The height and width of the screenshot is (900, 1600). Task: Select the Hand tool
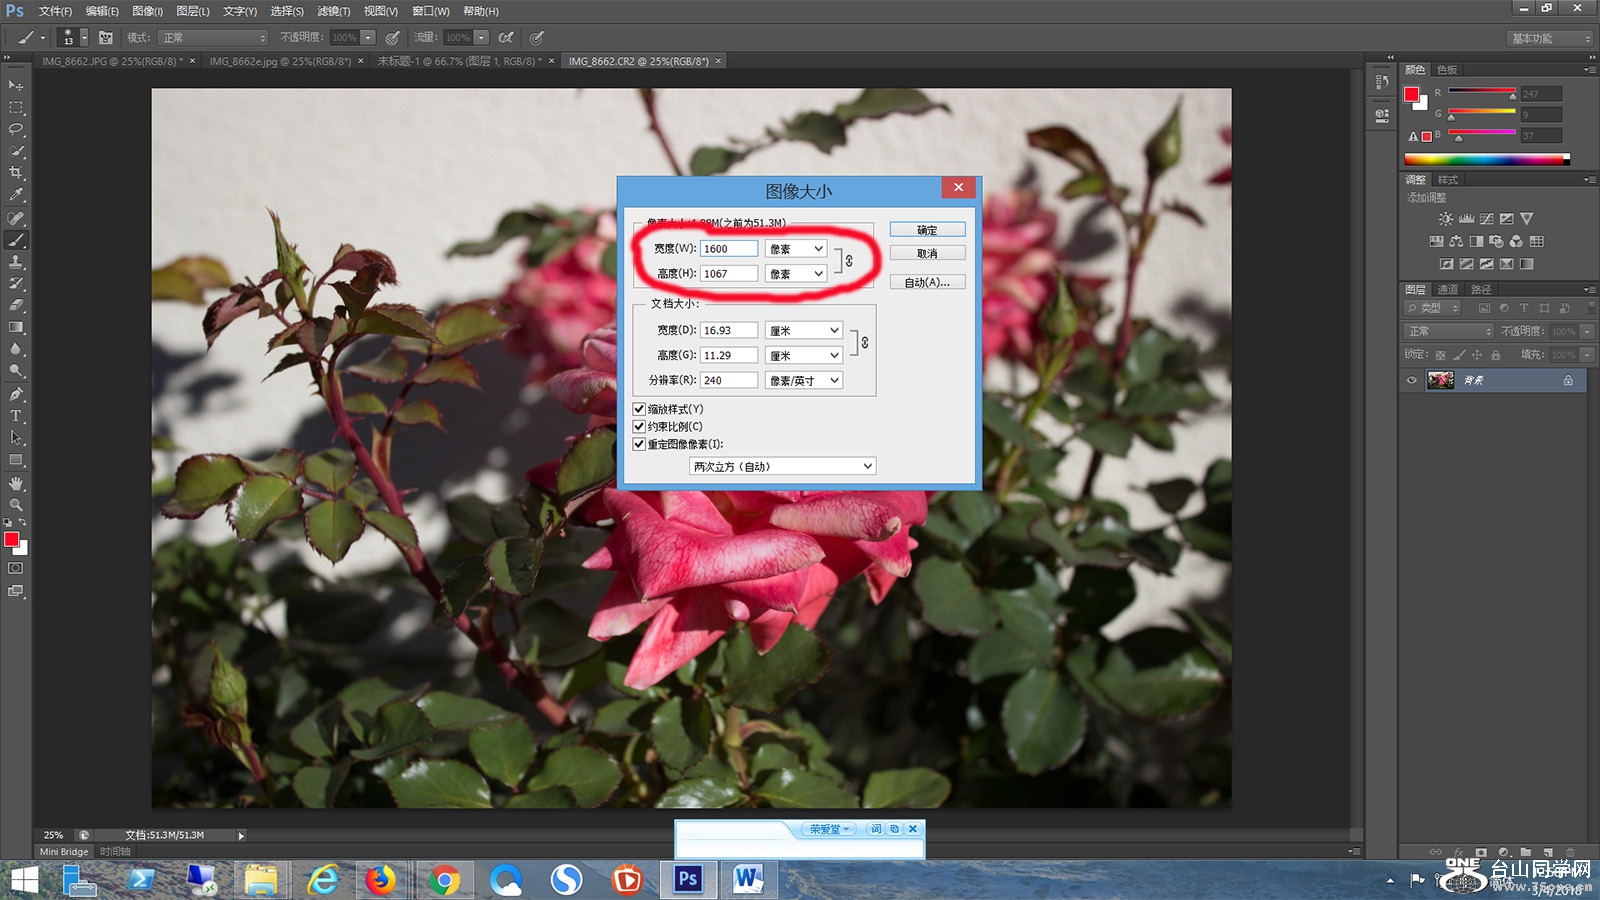coord(16,483)
